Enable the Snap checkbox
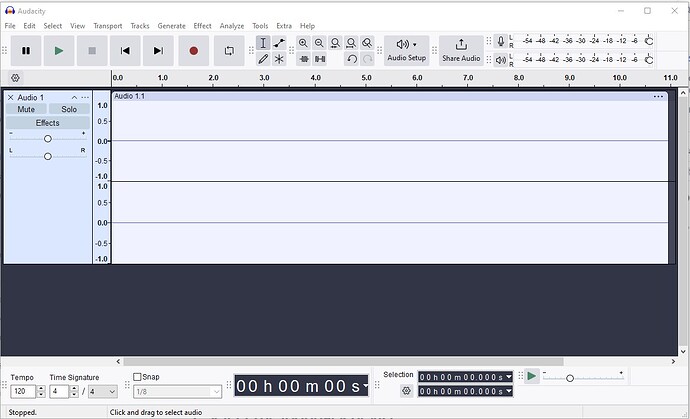The image size is (690, 419). [137, 377]
